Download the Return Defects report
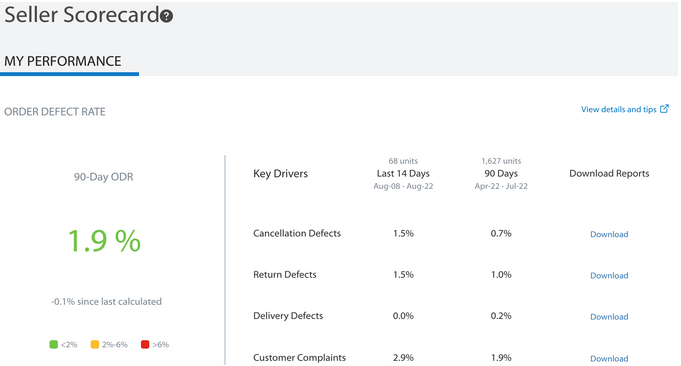Screen dimensions: 681x366 click(609, 275)
